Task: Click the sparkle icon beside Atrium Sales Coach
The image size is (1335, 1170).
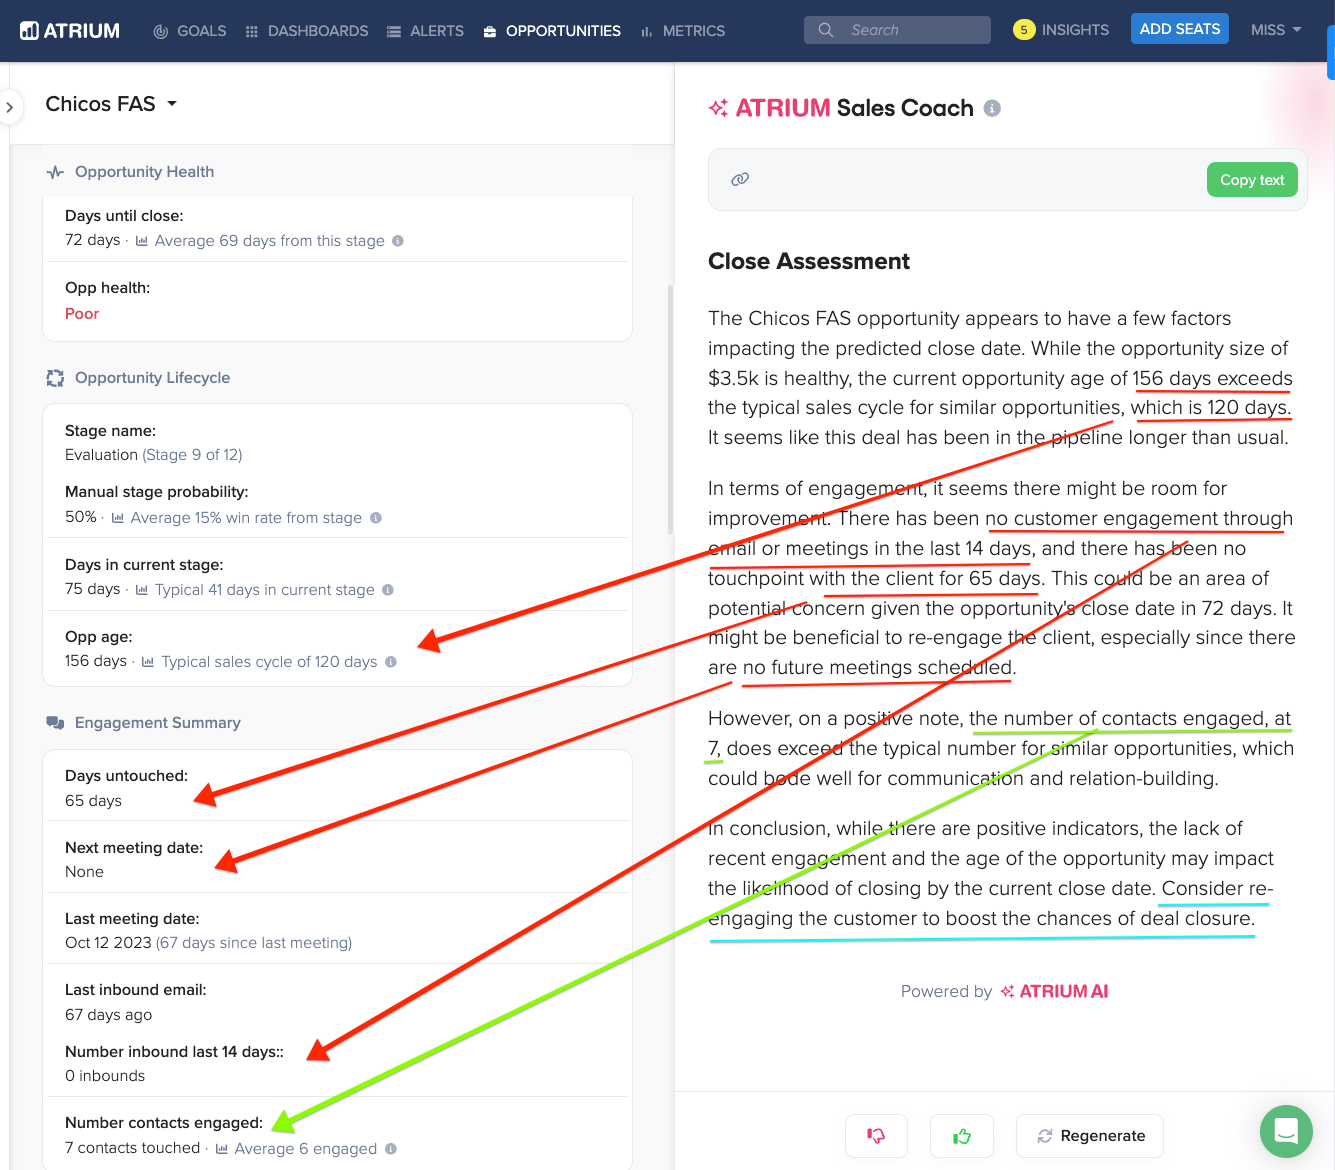Action: click(x=718, y=108)
